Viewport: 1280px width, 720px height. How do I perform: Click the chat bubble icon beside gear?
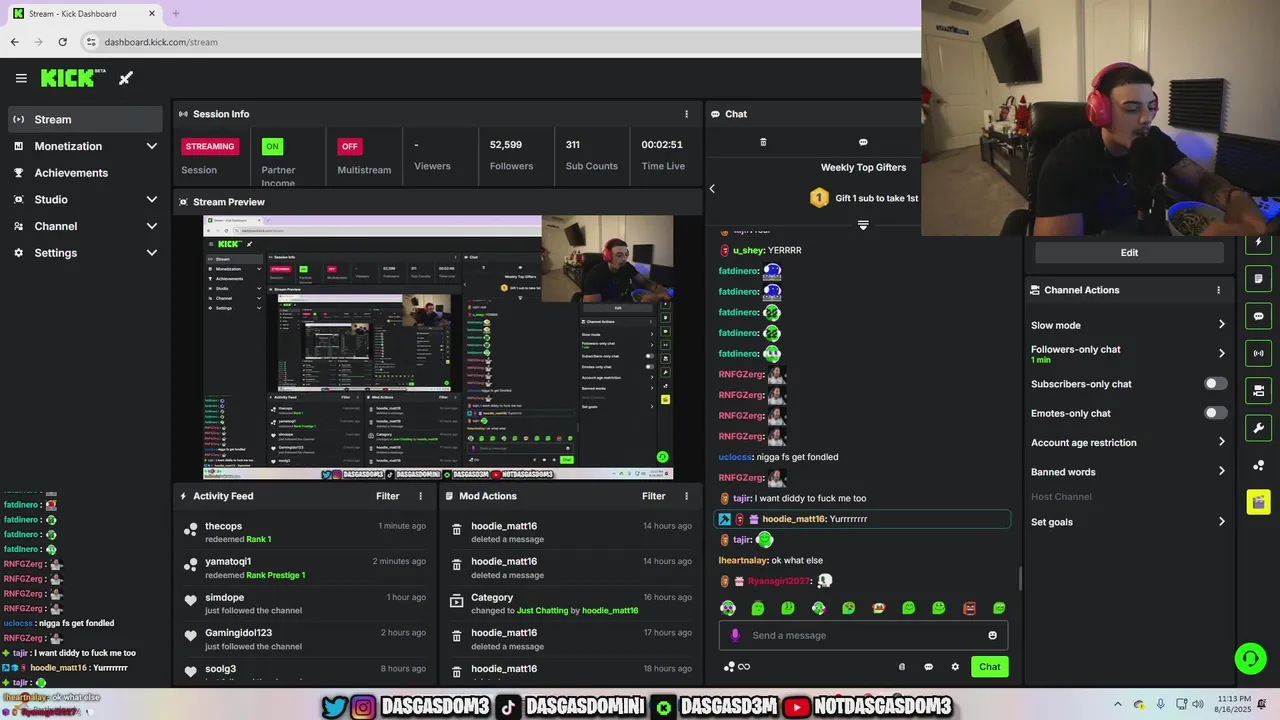coord(928,667)
